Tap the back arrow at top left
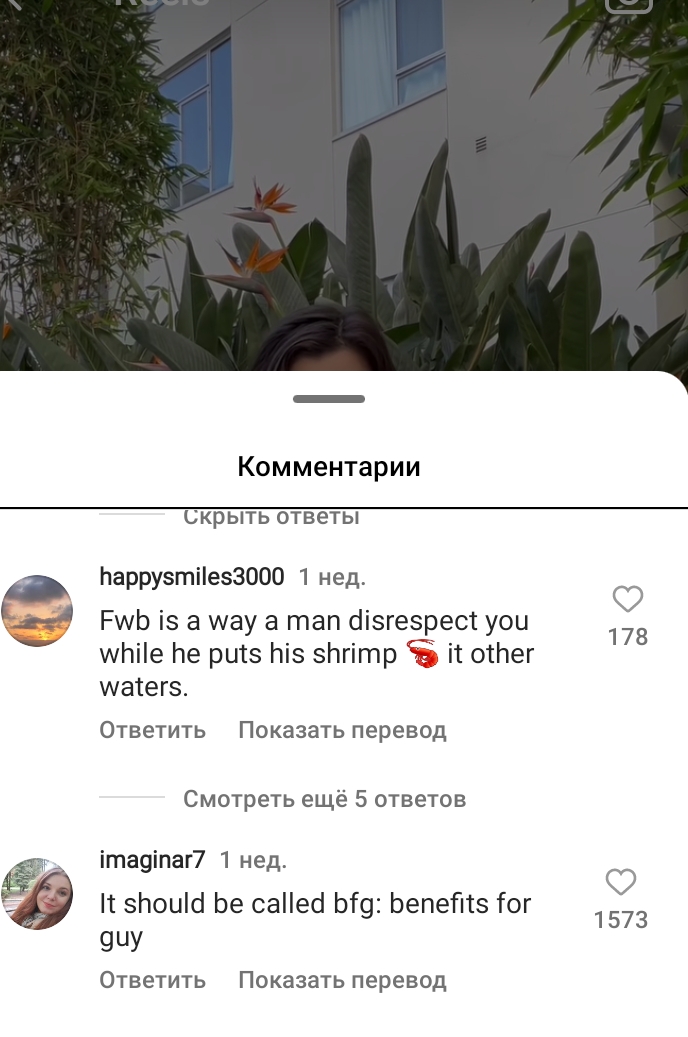 pyautogui.click(x=15, y=3)
